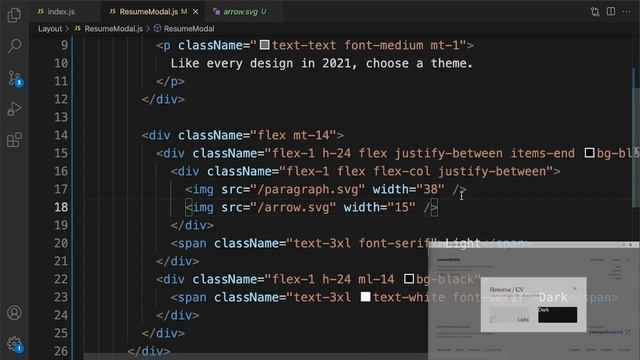Image resolution: width=640 pixels, height=360 pixels.
Task: Open the editor More Actions menu
Action: (626, 11)
